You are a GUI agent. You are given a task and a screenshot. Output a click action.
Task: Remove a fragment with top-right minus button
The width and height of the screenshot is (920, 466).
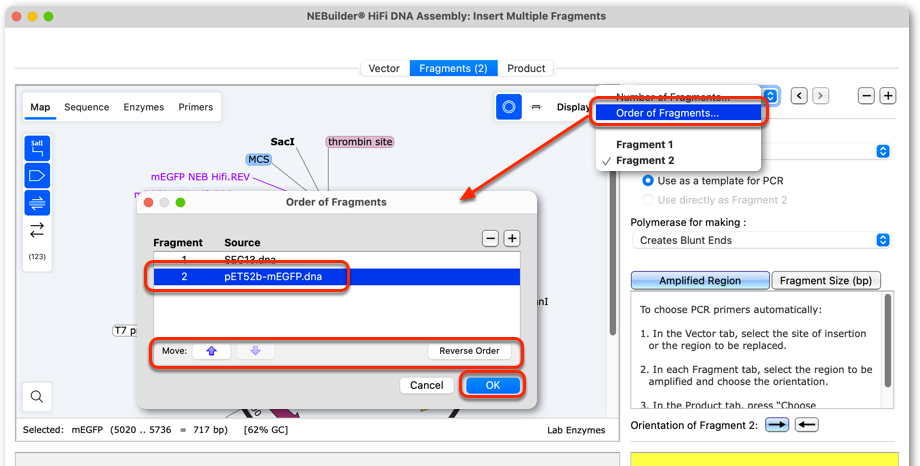[867, 96]
